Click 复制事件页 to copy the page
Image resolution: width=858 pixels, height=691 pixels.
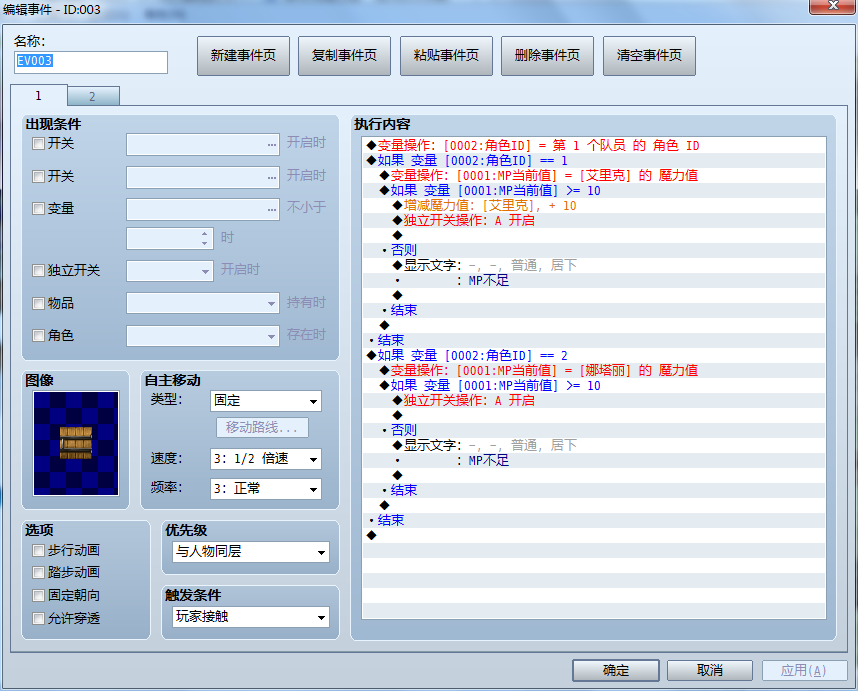(344, 56)
